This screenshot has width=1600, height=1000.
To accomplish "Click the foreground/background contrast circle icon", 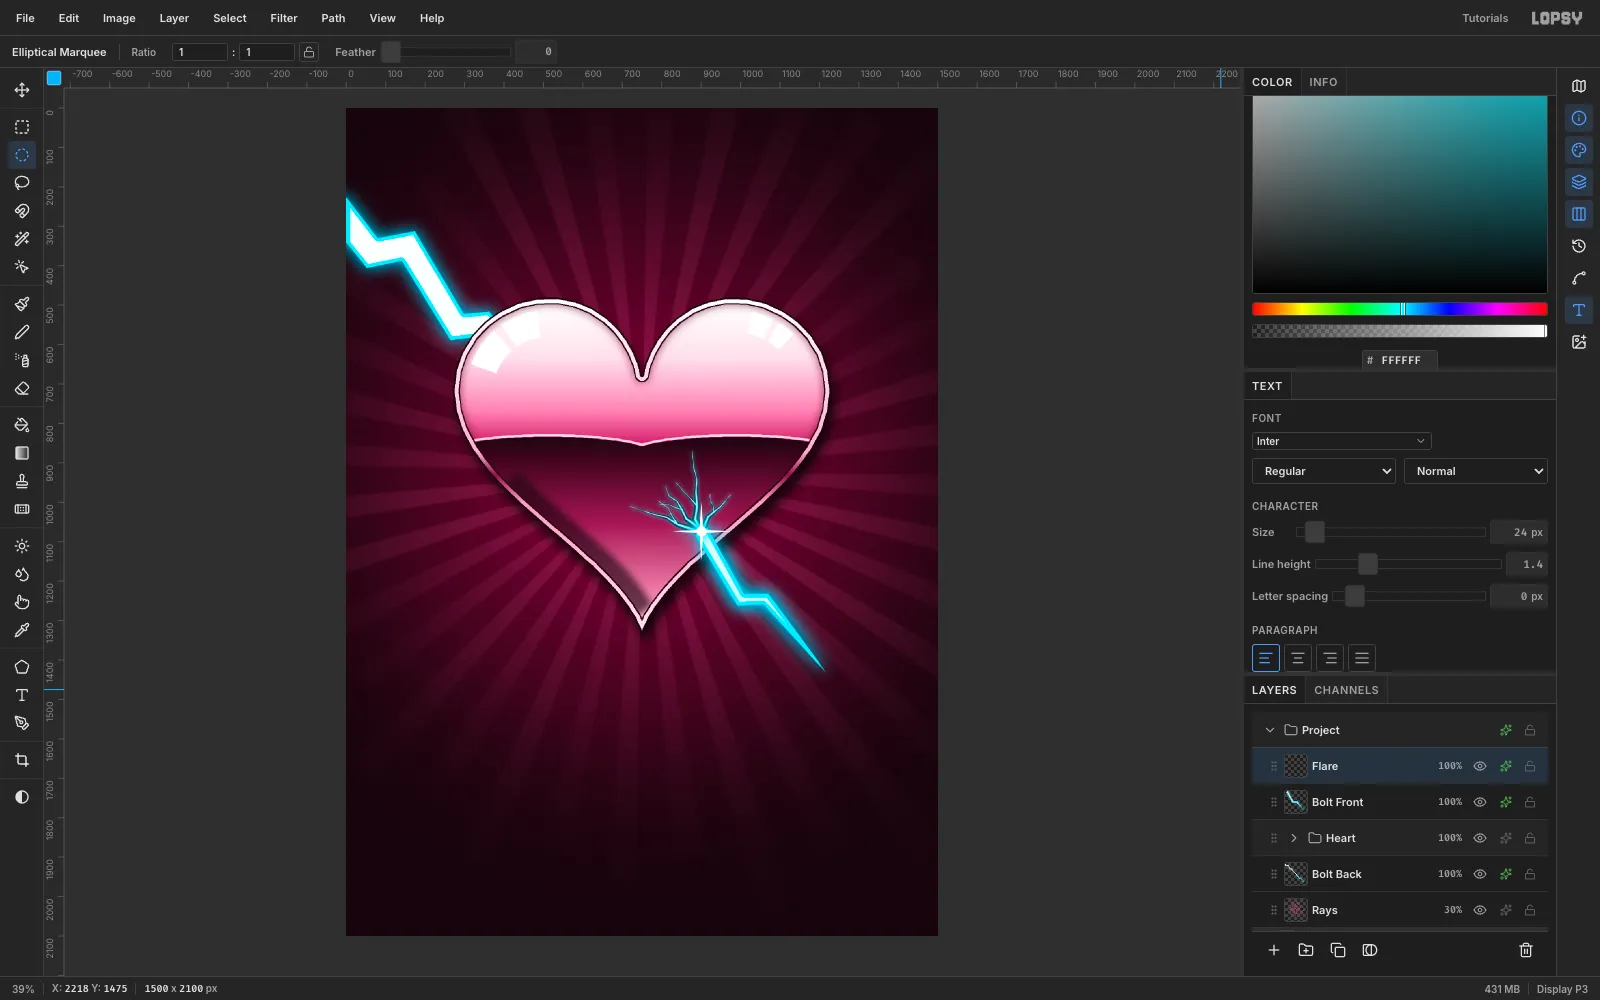I will point(22,797).
